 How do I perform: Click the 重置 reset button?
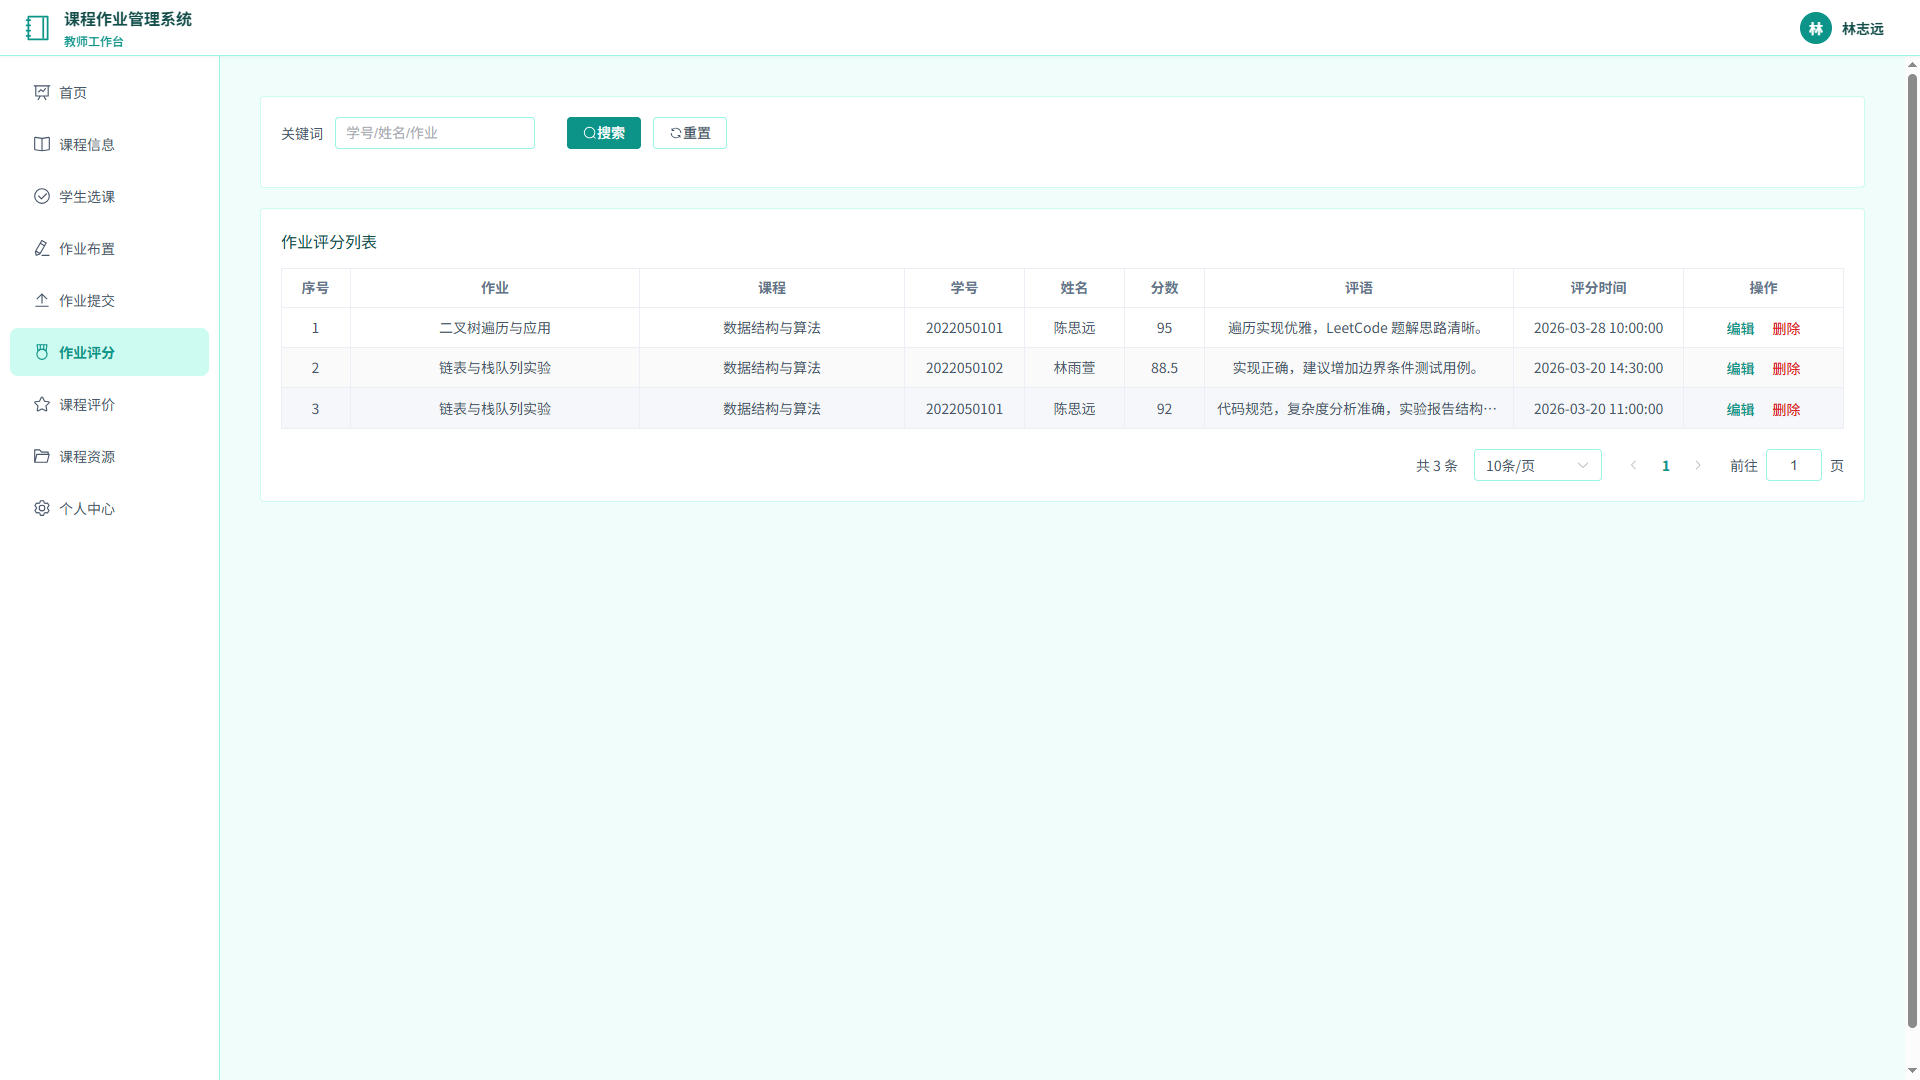(690, 133)
